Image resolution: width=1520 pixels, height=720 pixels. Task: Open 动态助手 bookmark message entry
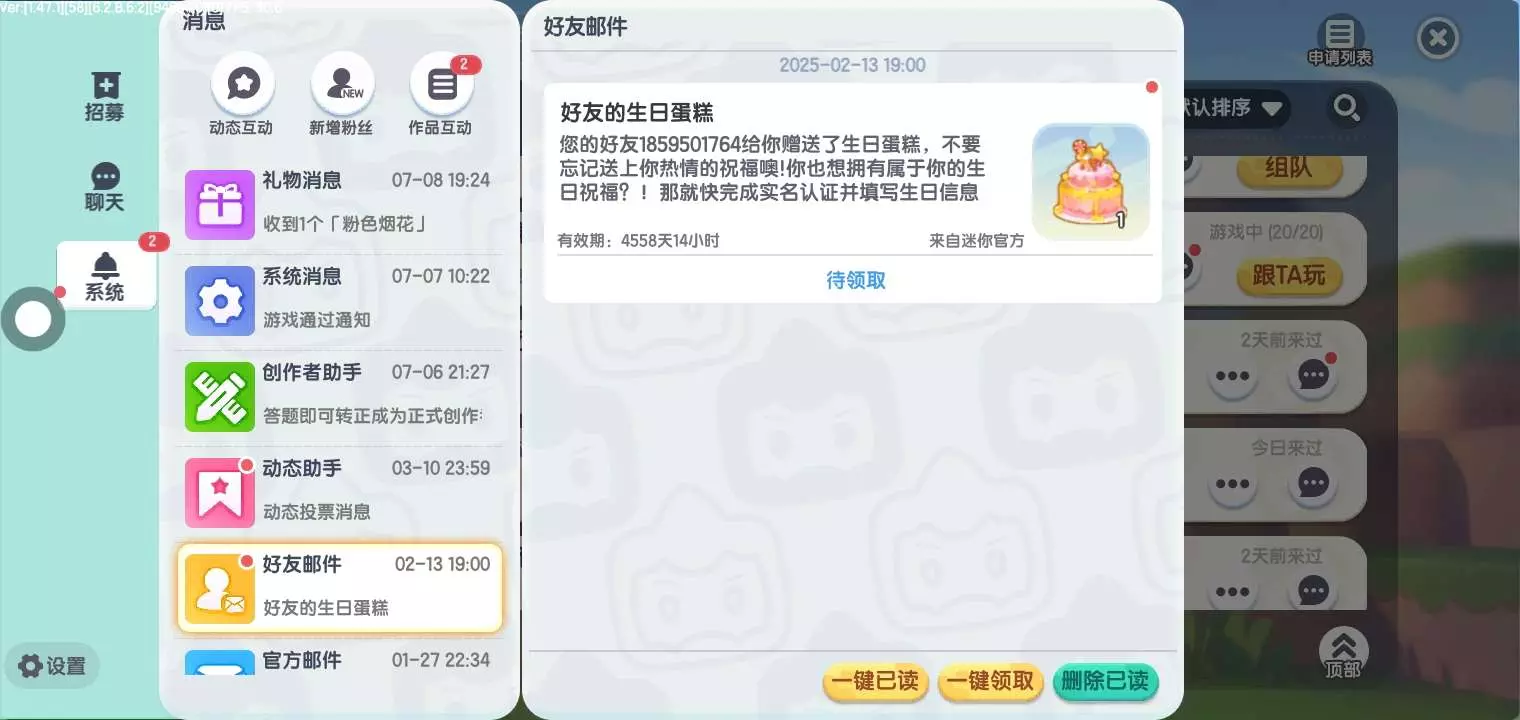[340, 493]
